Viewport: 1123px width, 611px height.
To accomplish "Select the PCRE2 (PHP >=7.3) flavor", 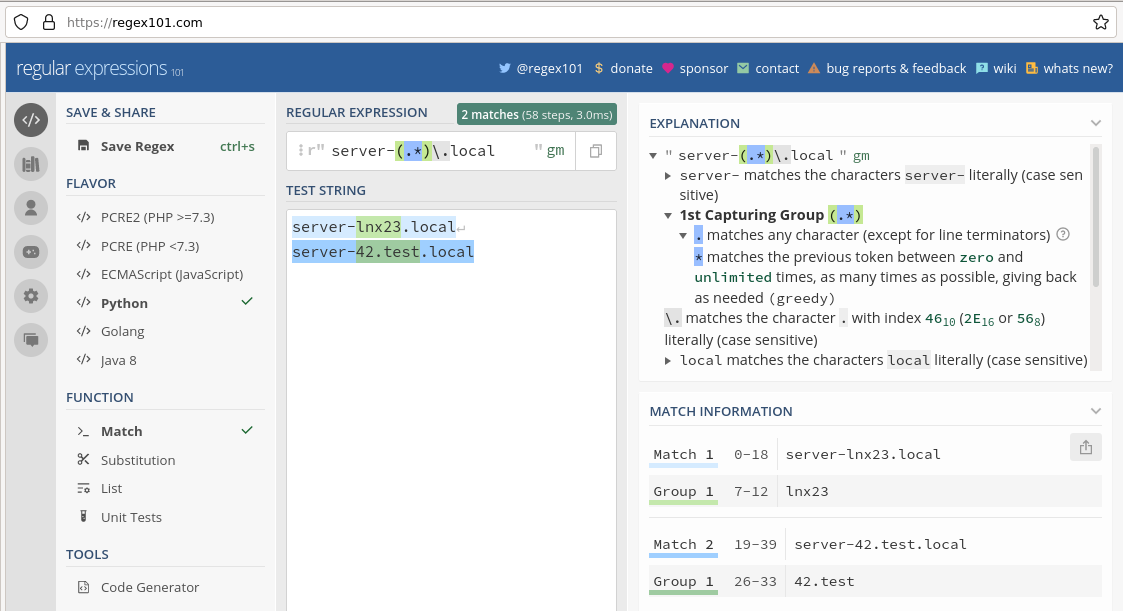I will [157, 217].
